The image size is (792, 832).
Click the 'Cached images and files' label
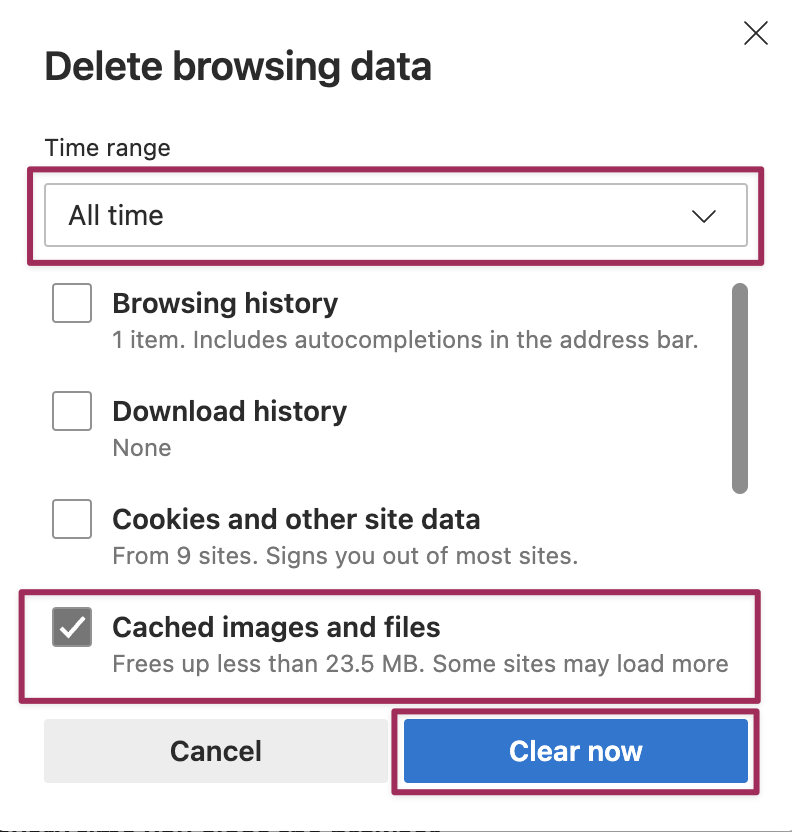[276, 627]
